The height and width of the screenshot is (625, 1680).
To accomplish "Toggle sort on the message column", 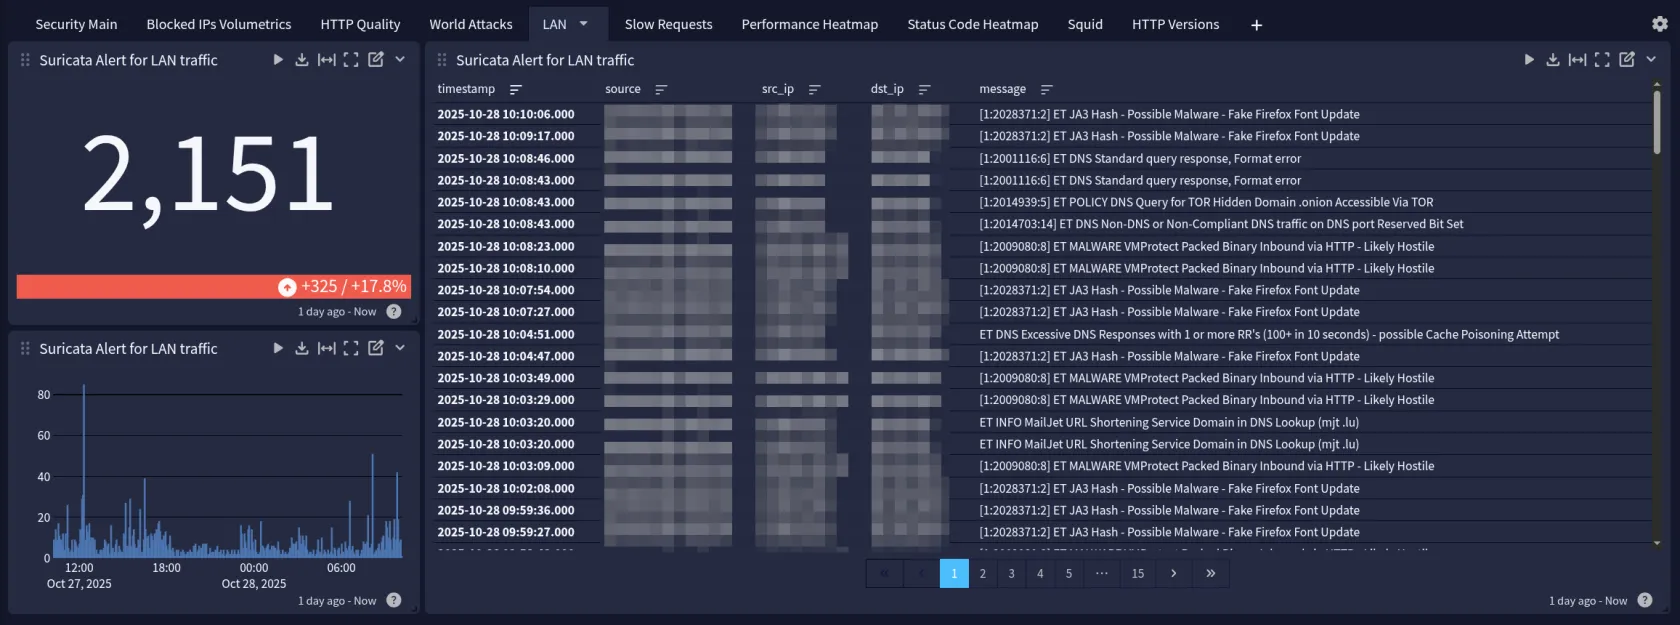I will point(1047,90).
